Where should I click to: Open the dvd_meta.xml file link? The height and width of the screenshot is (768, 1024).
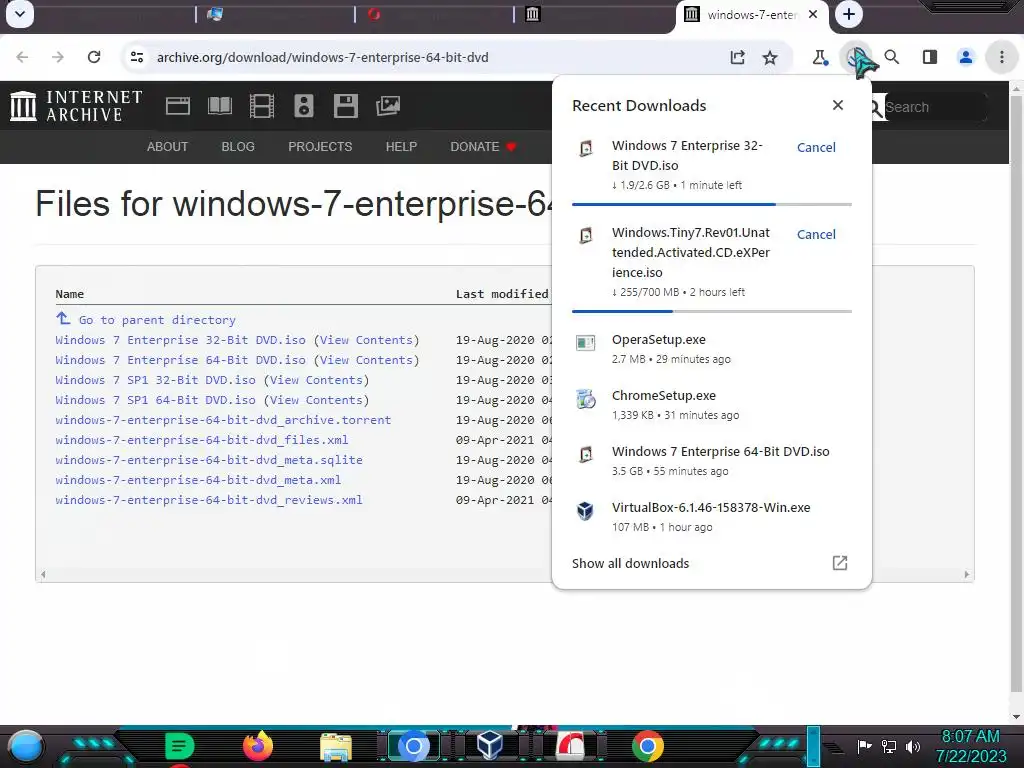tap(198, 480)
